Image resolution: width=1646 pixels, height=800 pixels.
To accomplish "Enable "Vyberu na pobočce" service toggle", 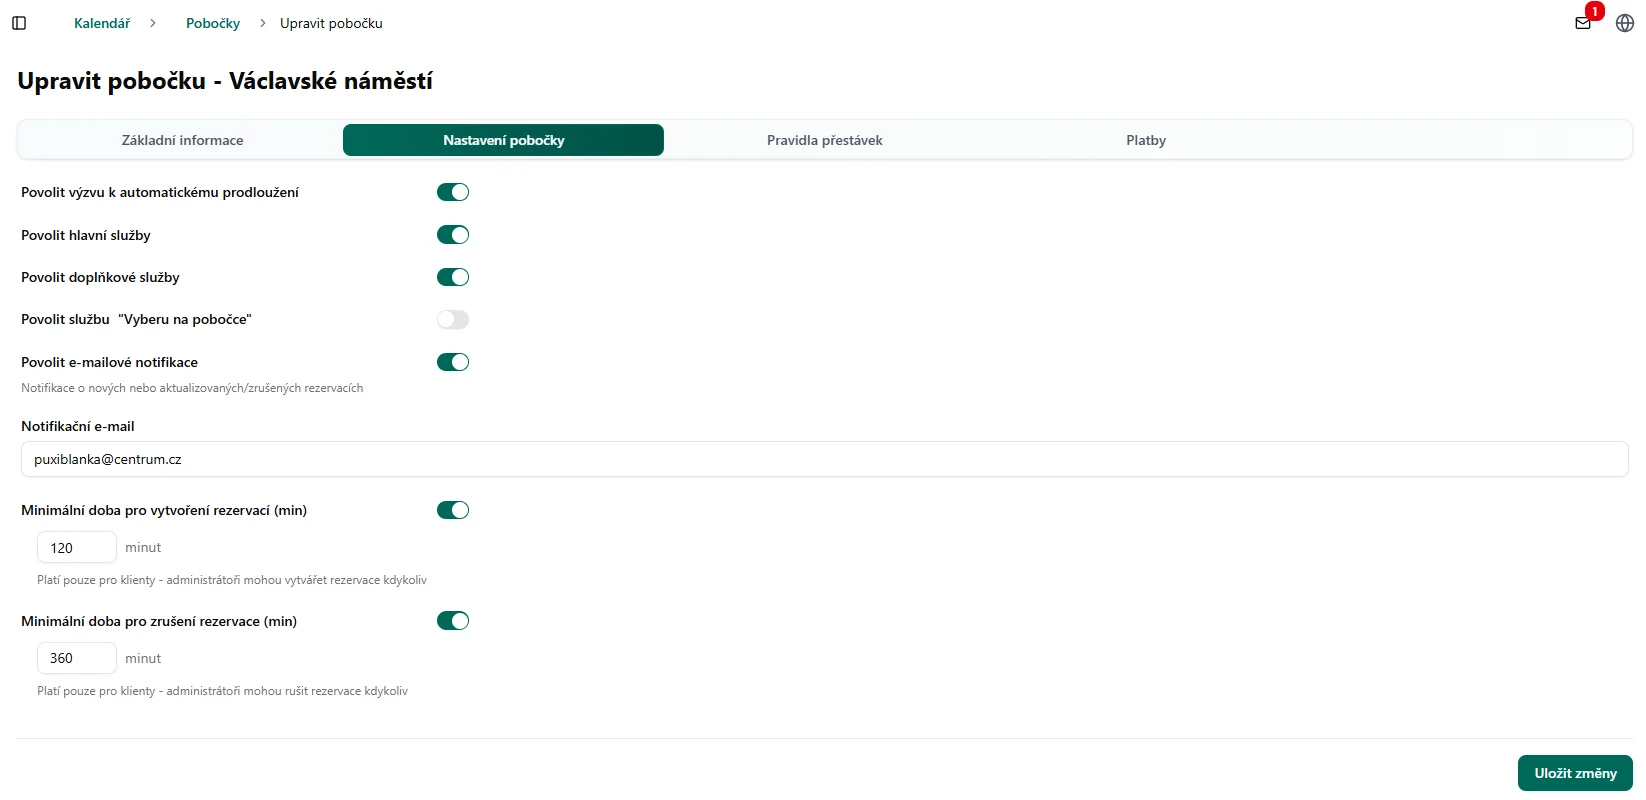I will click(x=453, y=320).
